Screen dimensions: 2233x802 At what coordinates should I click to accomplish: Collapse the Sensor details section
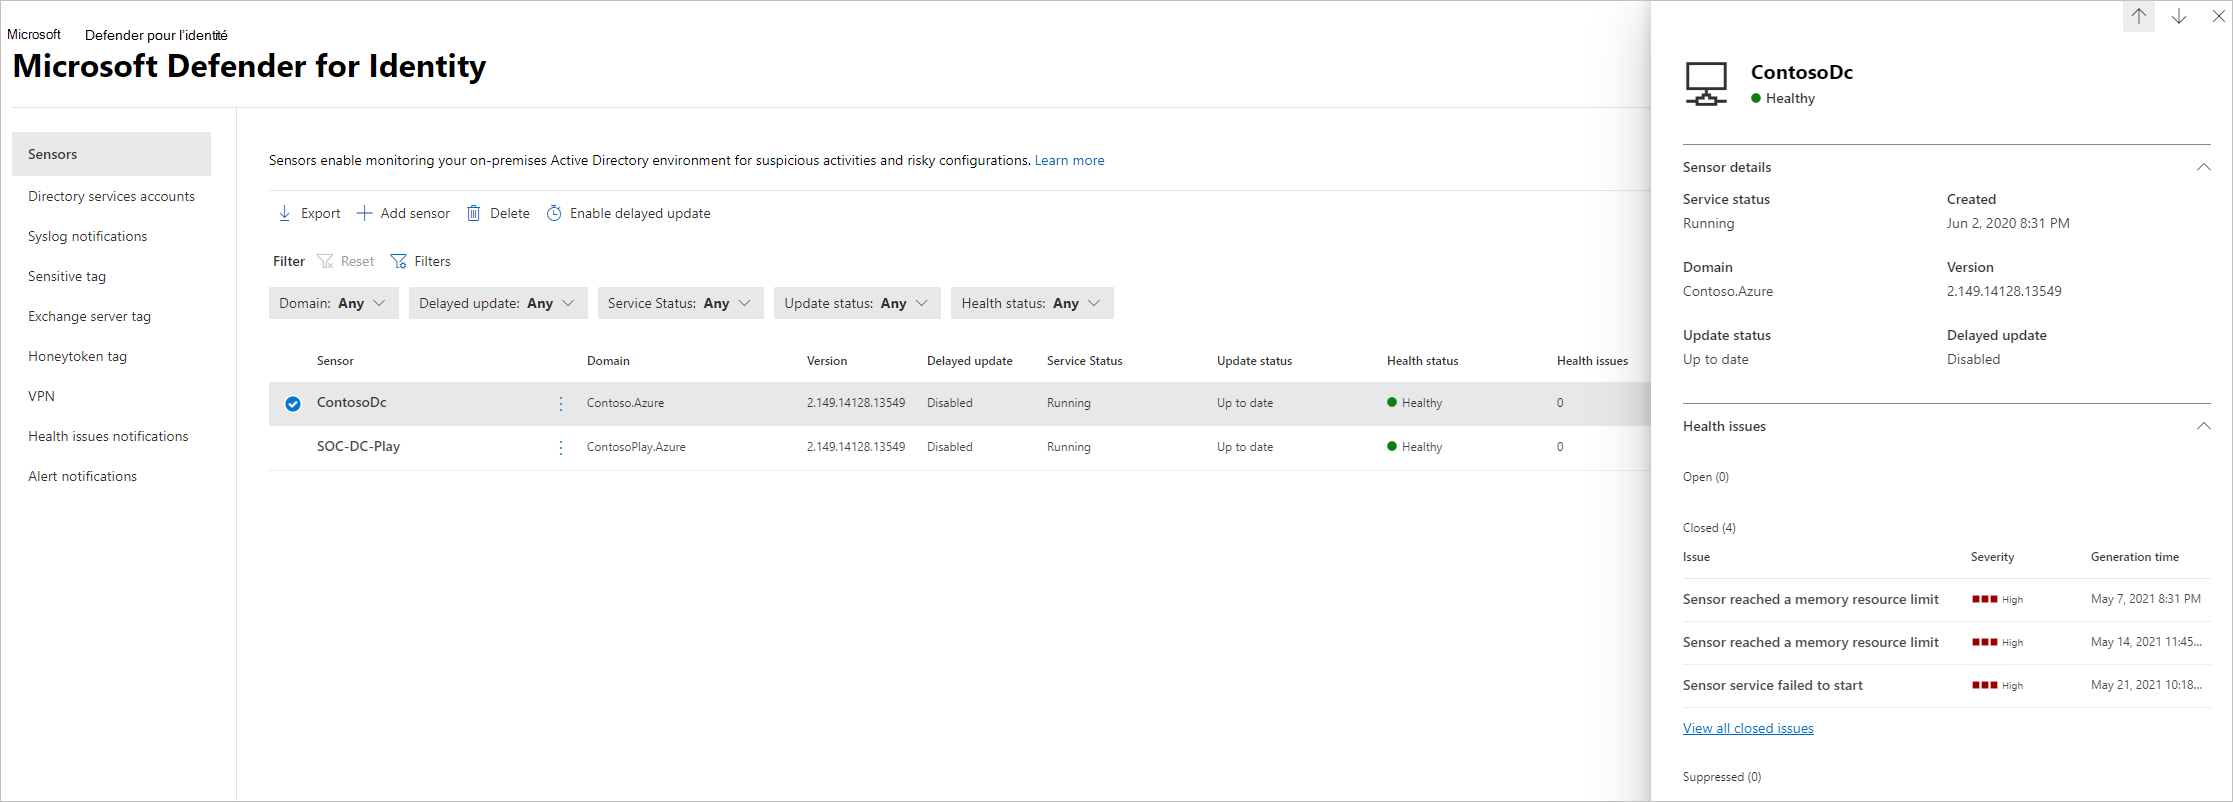(2203, 167)
